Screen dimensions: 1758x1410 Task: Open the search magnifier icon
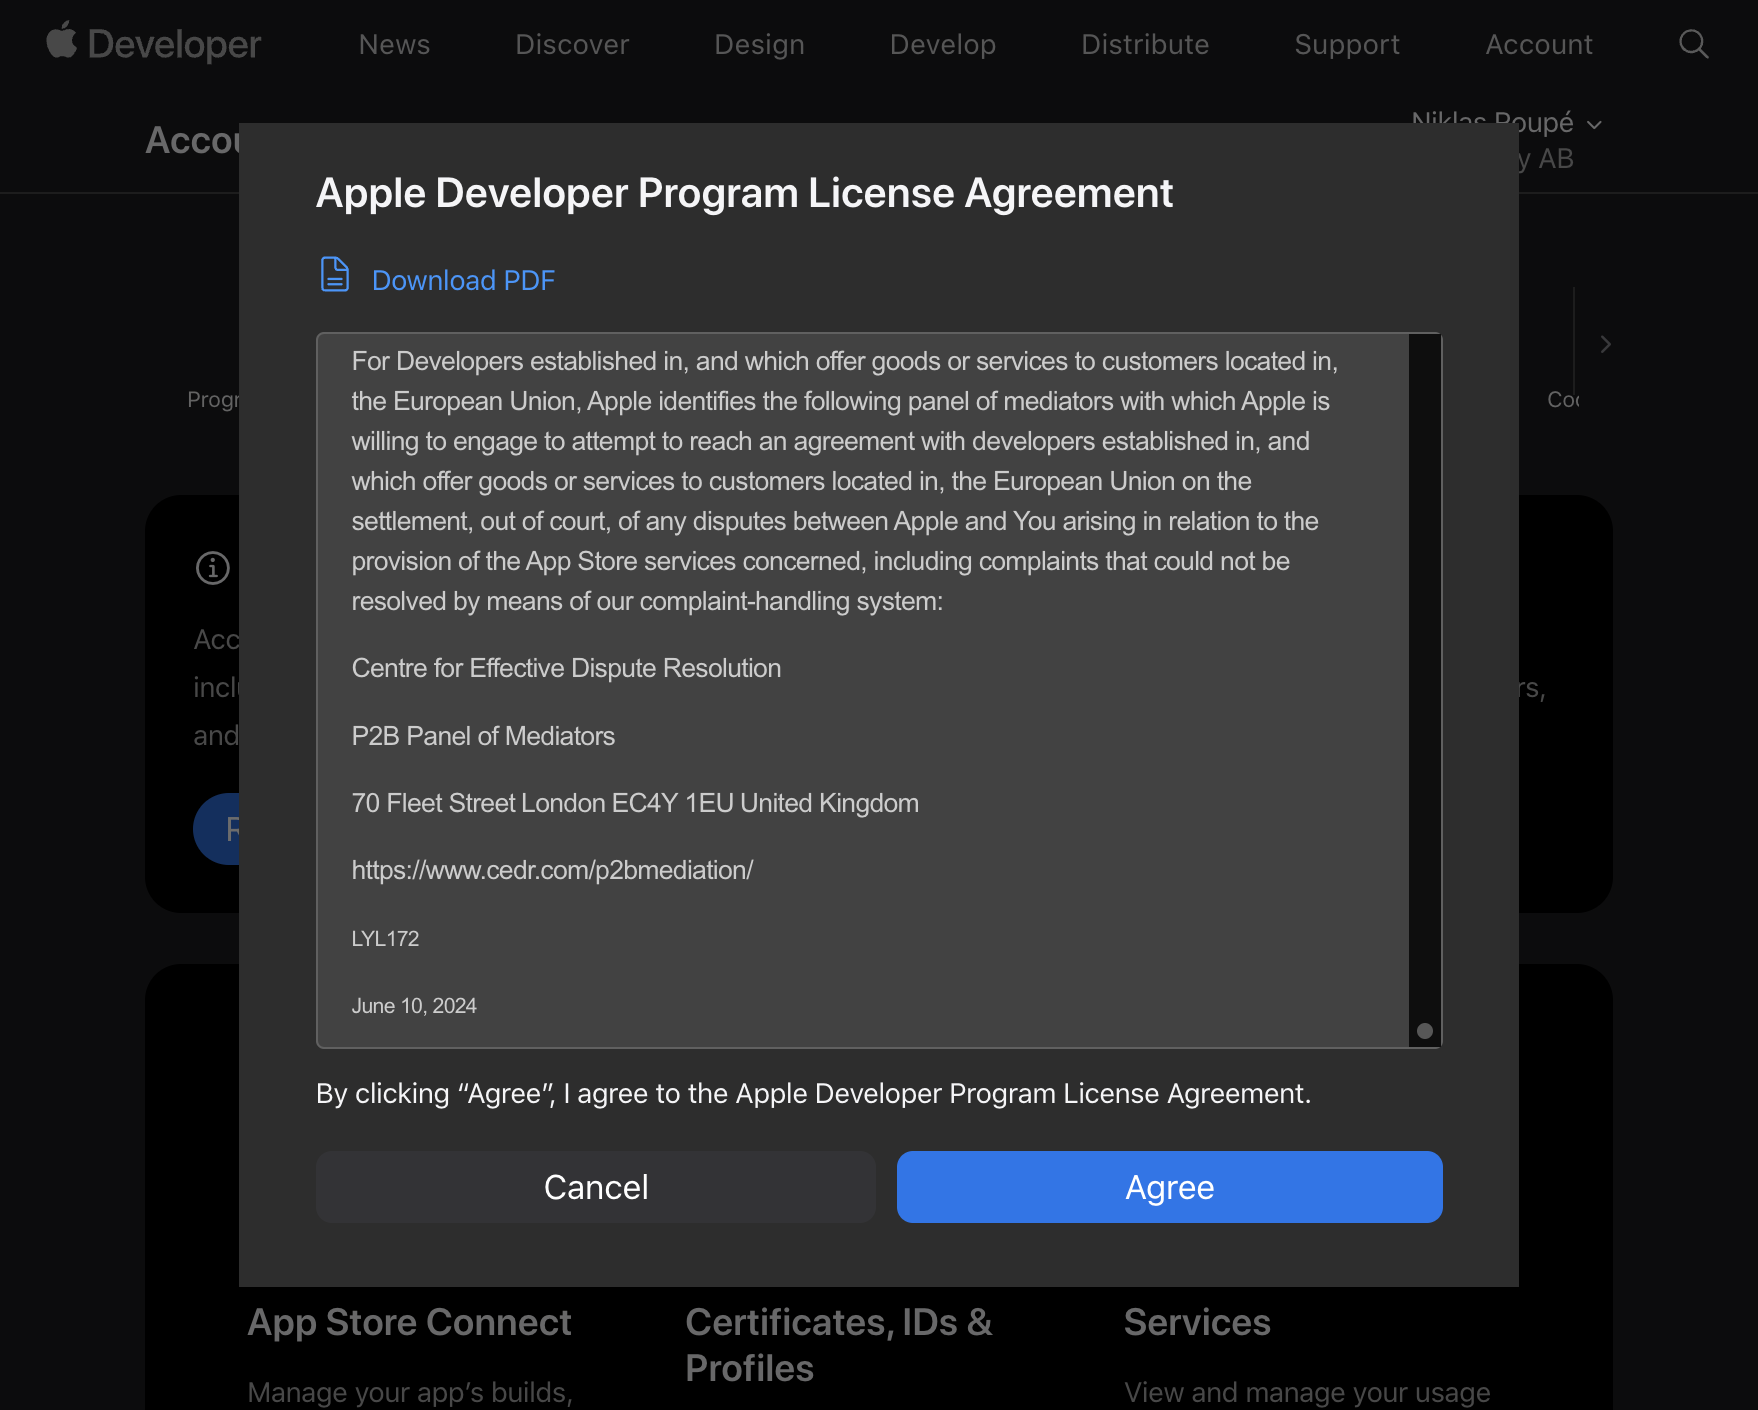point(1693,44)
